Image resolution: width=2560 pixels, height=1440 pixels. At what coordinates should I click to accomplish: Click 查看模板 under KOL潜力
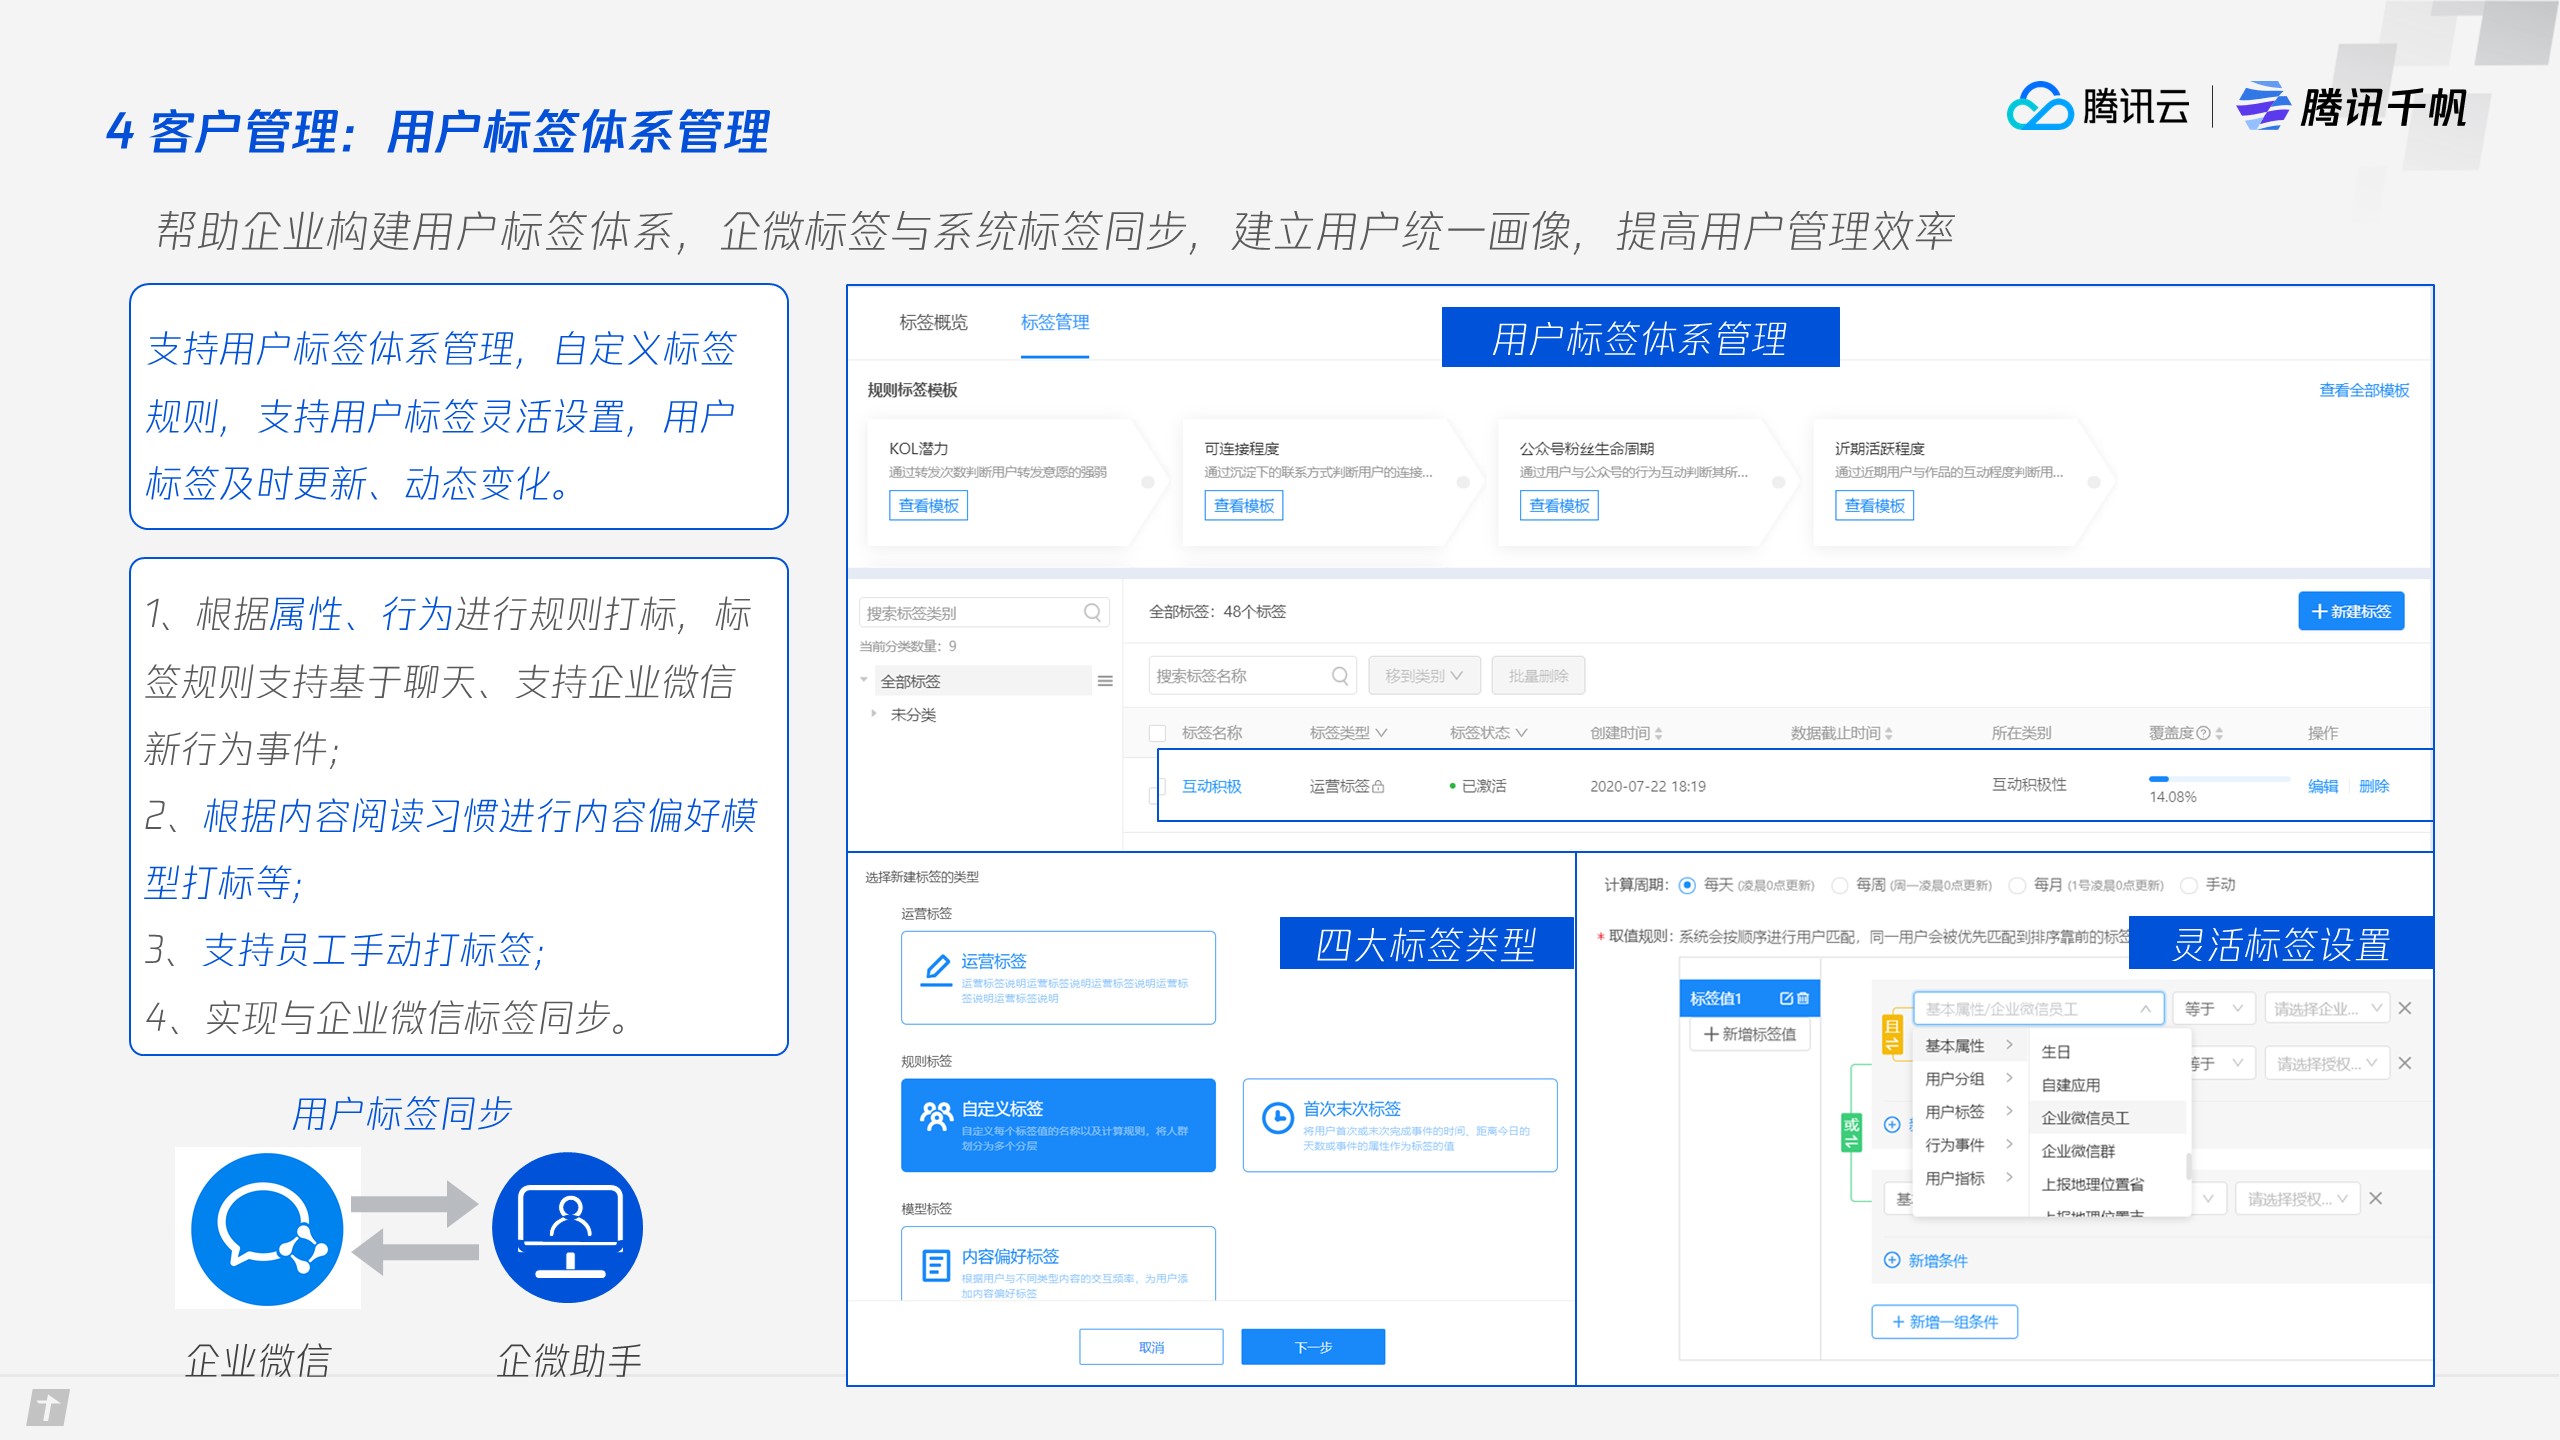(x=928, y=505)
